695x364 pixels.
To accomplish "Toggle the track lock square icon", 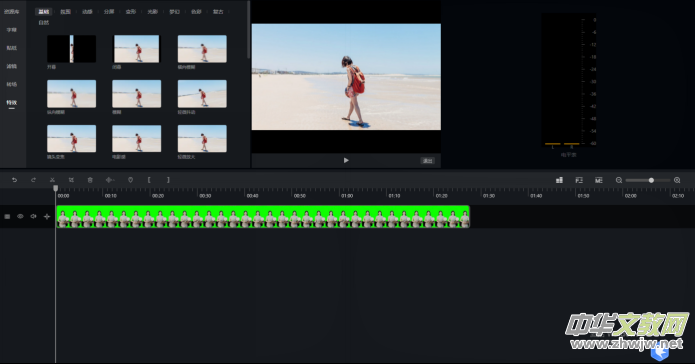I will click(x=7, y=216).
